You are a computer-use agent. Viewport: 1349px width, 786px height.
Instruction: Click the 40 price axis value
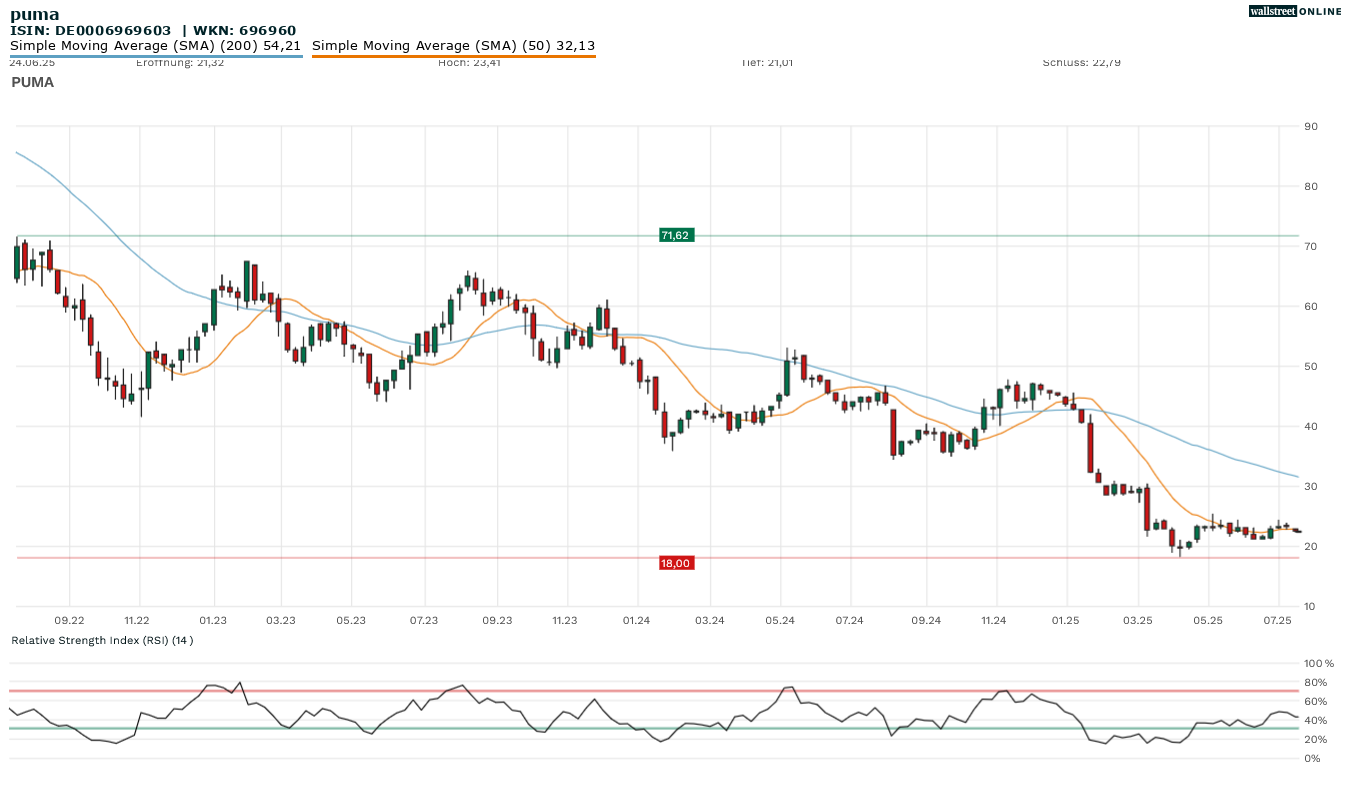(1310, 426)
